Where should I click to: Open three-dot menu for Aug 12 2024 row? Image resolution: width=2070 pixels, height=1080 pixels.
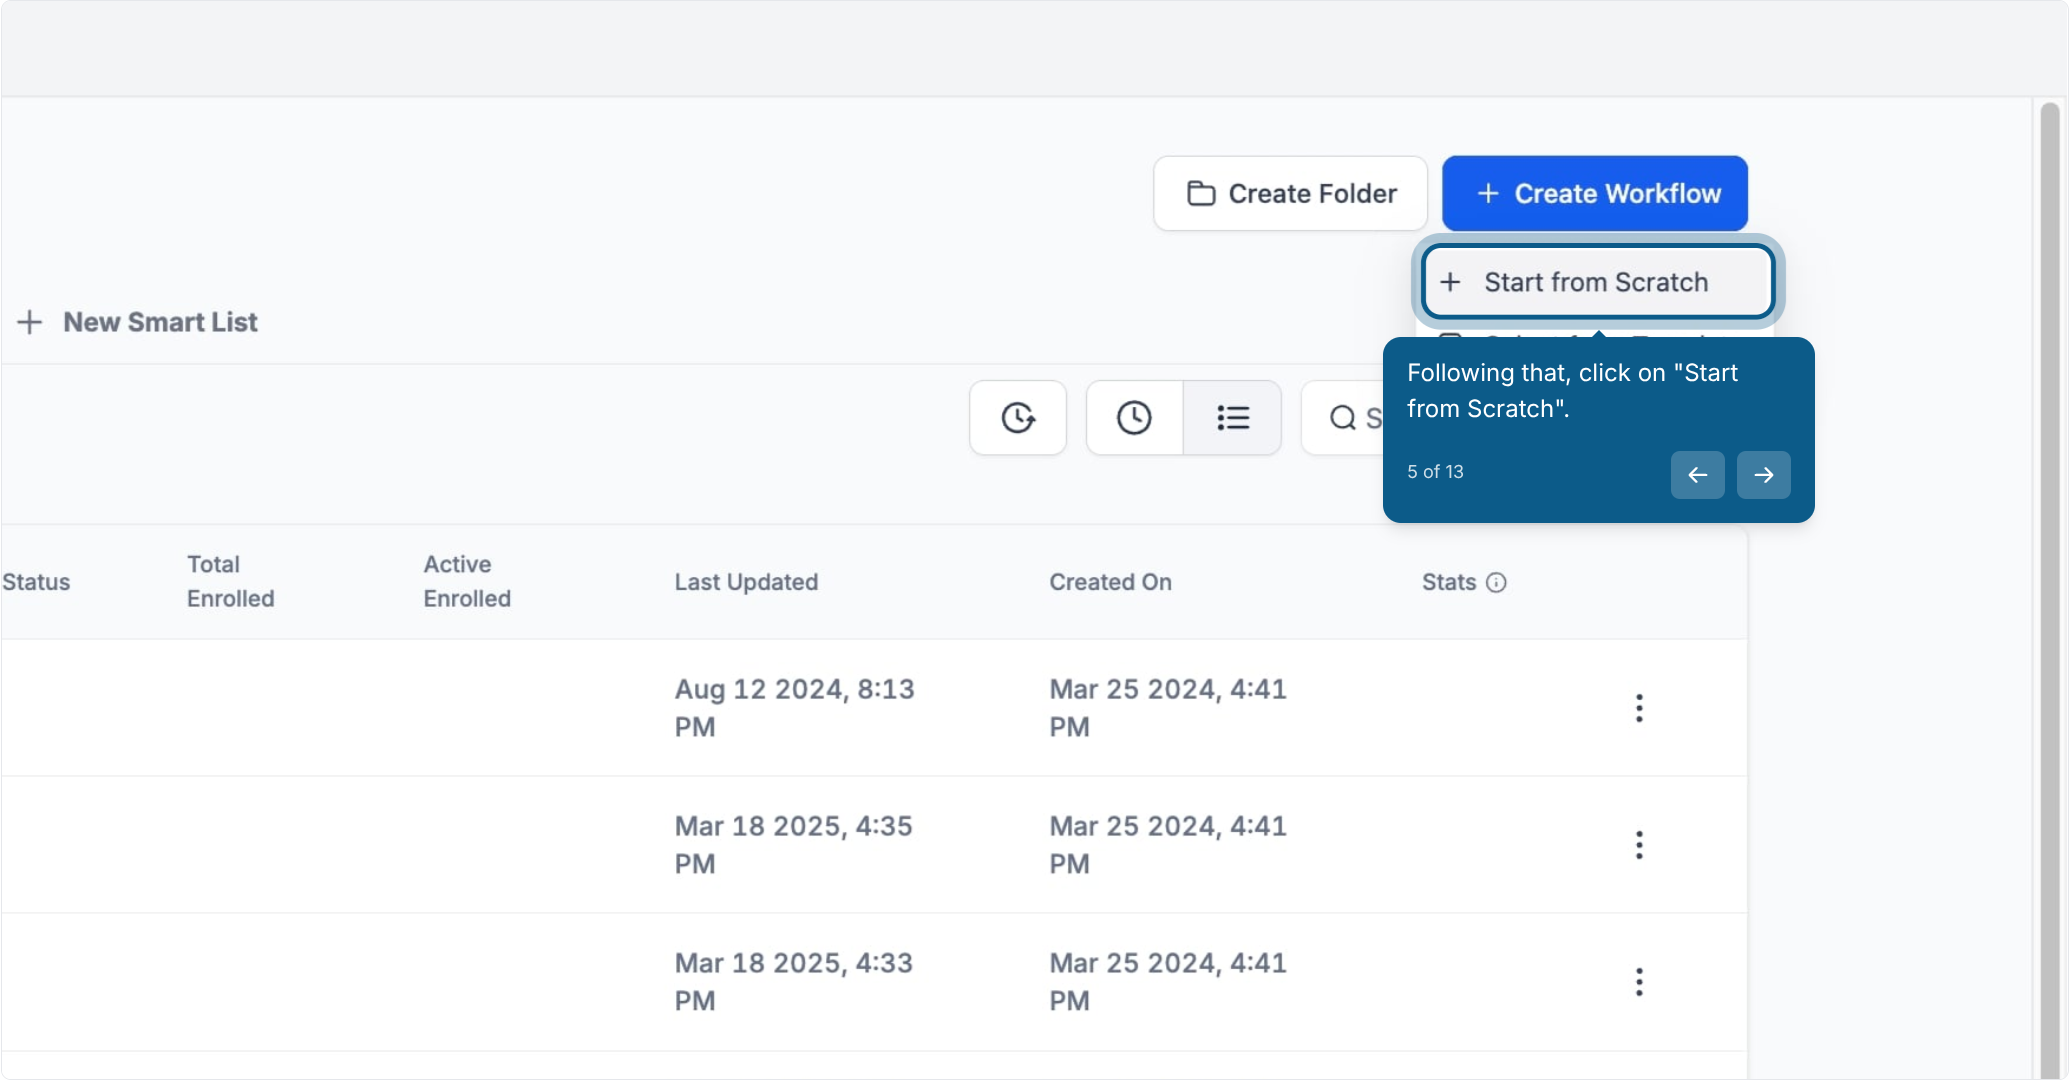[x=1639, y=708]
